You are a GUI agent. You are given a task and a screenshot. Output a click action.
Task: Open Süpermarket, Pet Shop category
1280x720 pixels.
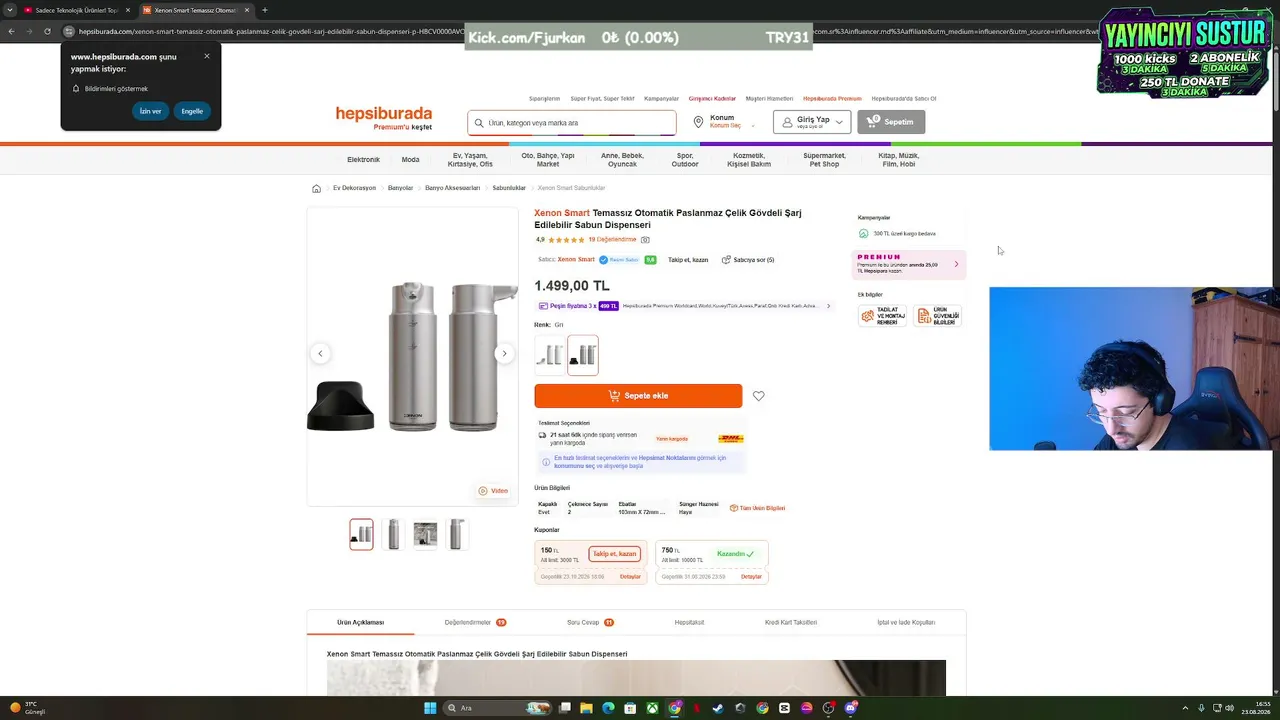pos(824,160)
